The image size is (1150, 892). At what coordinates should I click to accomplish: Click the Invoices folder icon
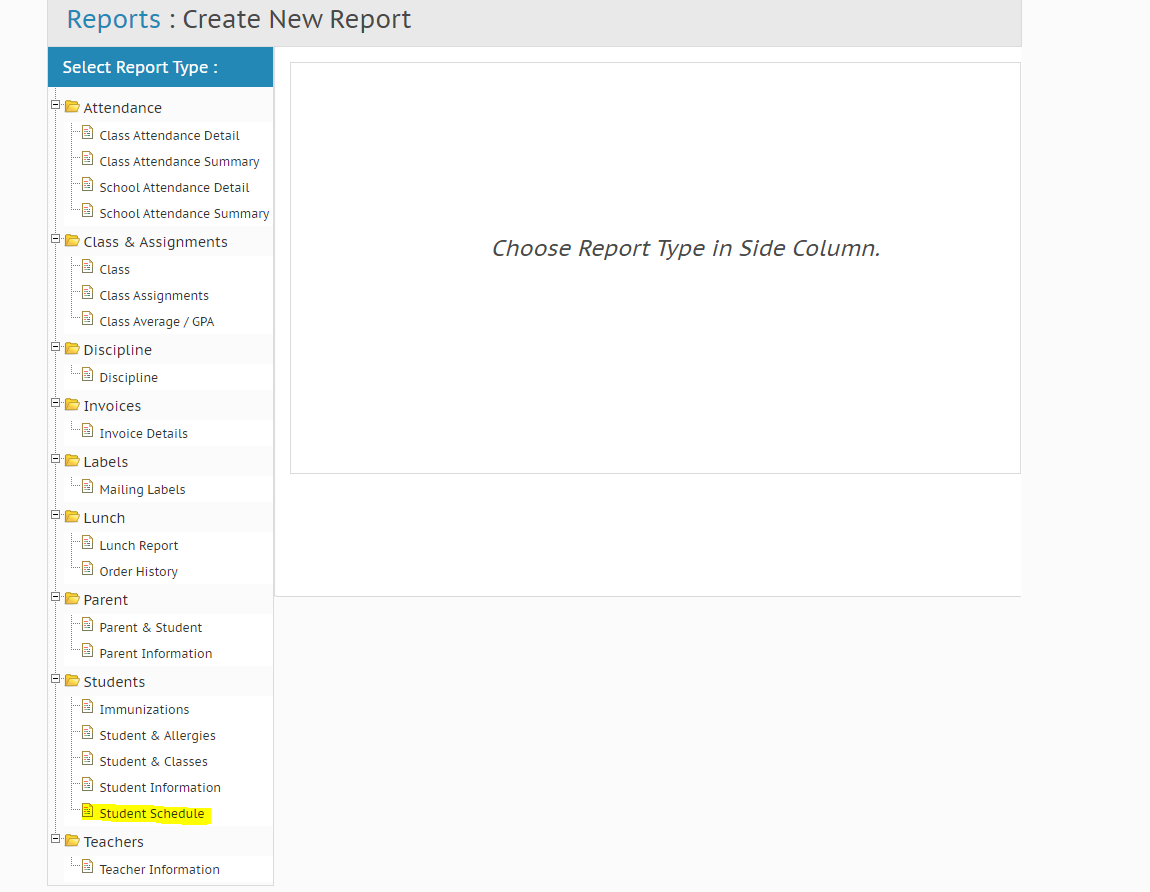(70, 404)
